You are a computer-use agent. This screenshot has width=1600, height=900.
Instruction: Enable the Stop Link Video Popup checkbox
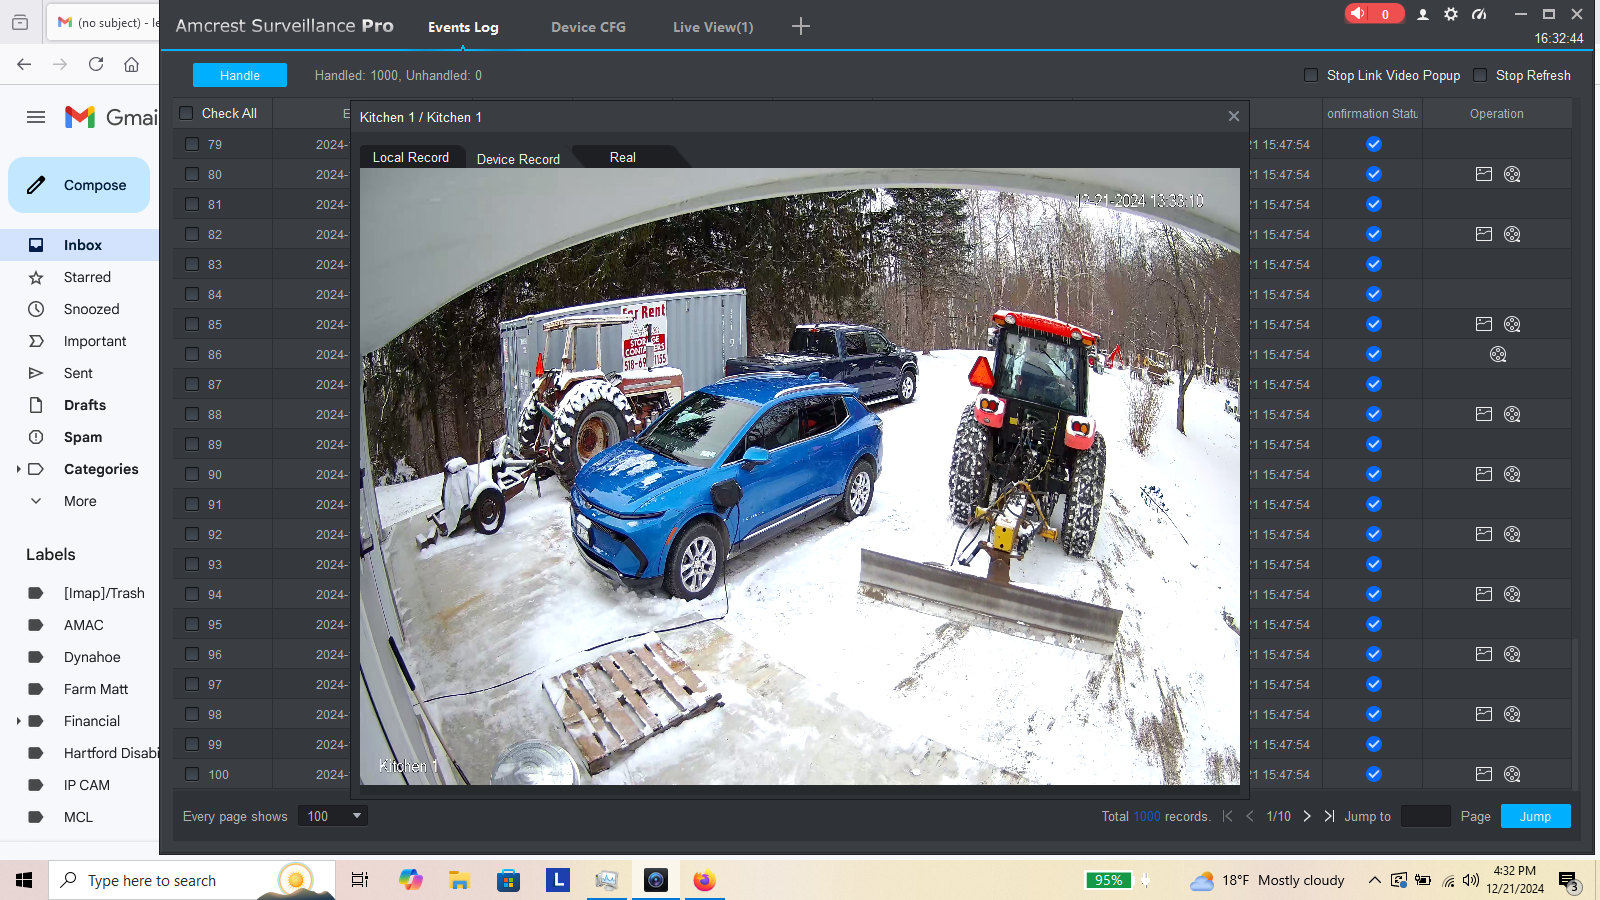(x=1311, y=75)
